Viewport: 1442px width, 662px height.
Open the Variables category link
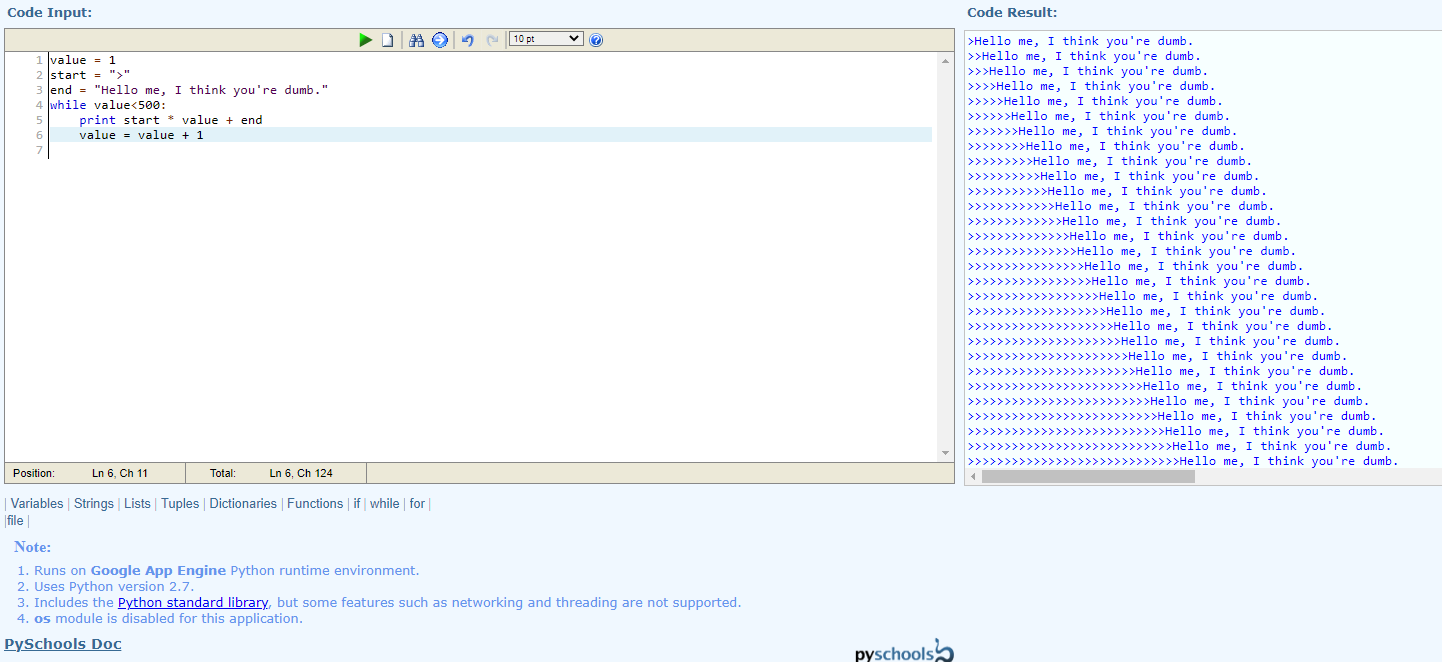coord(37,504)
